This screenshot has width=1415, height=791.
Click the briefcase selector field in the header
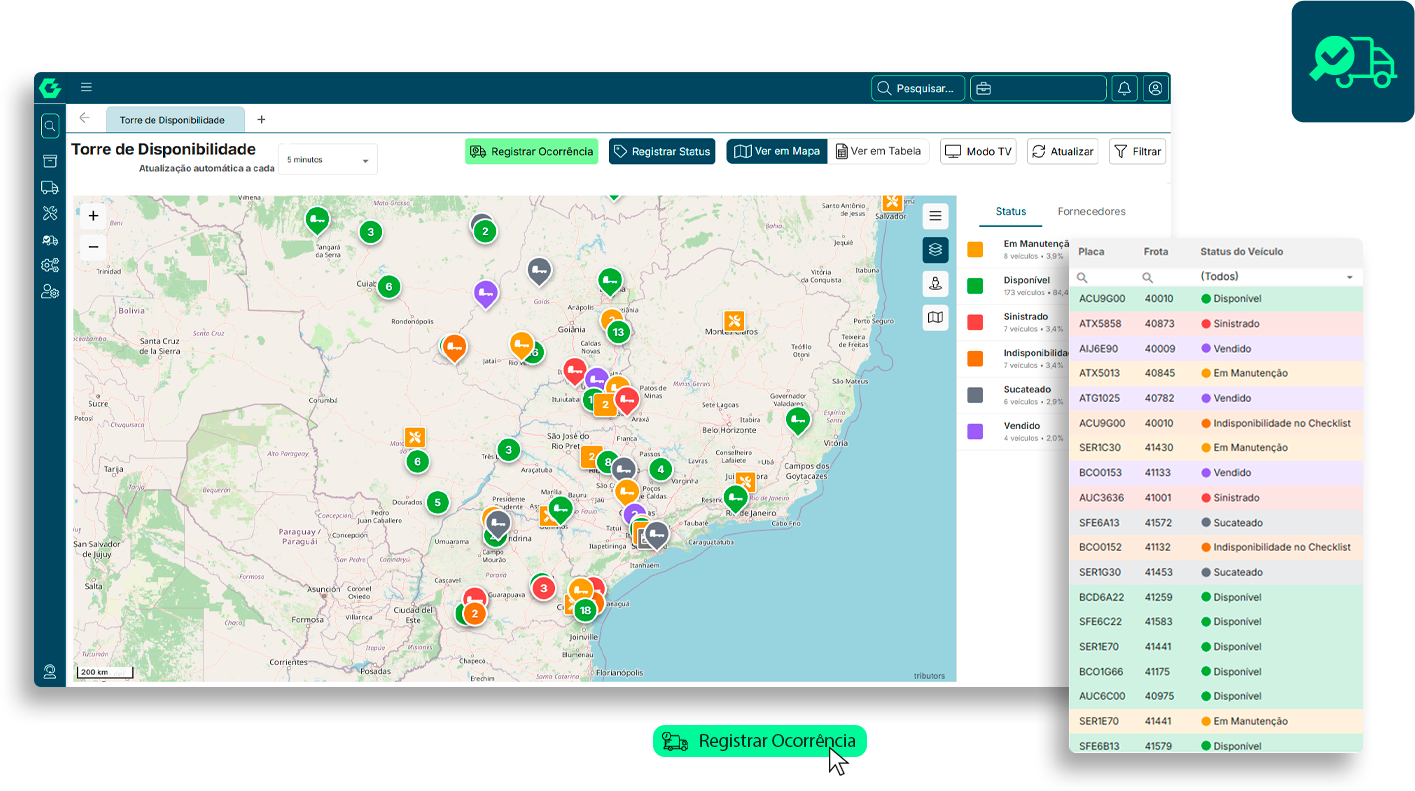coord(1038,88)
